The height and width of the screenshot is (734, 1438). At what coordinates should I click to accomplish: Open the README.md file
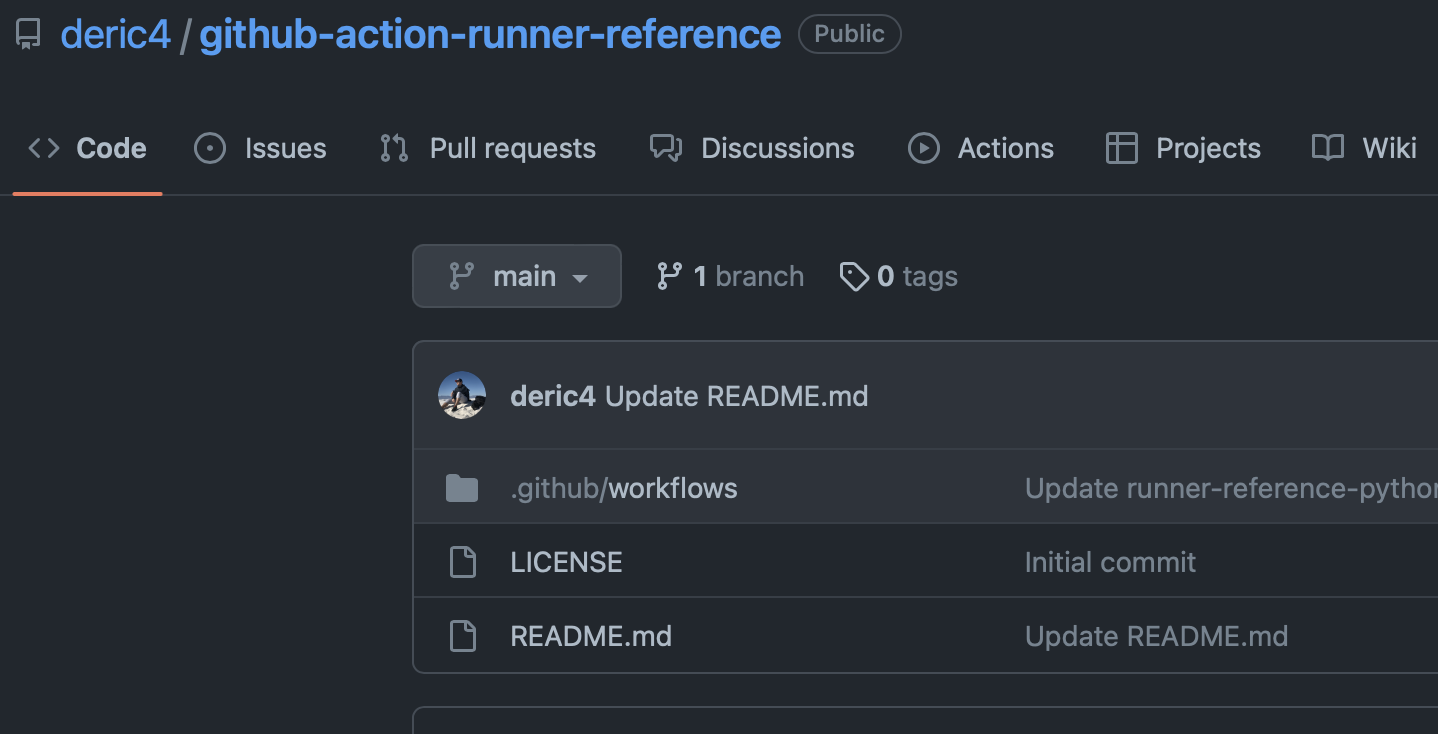[591, 636]
